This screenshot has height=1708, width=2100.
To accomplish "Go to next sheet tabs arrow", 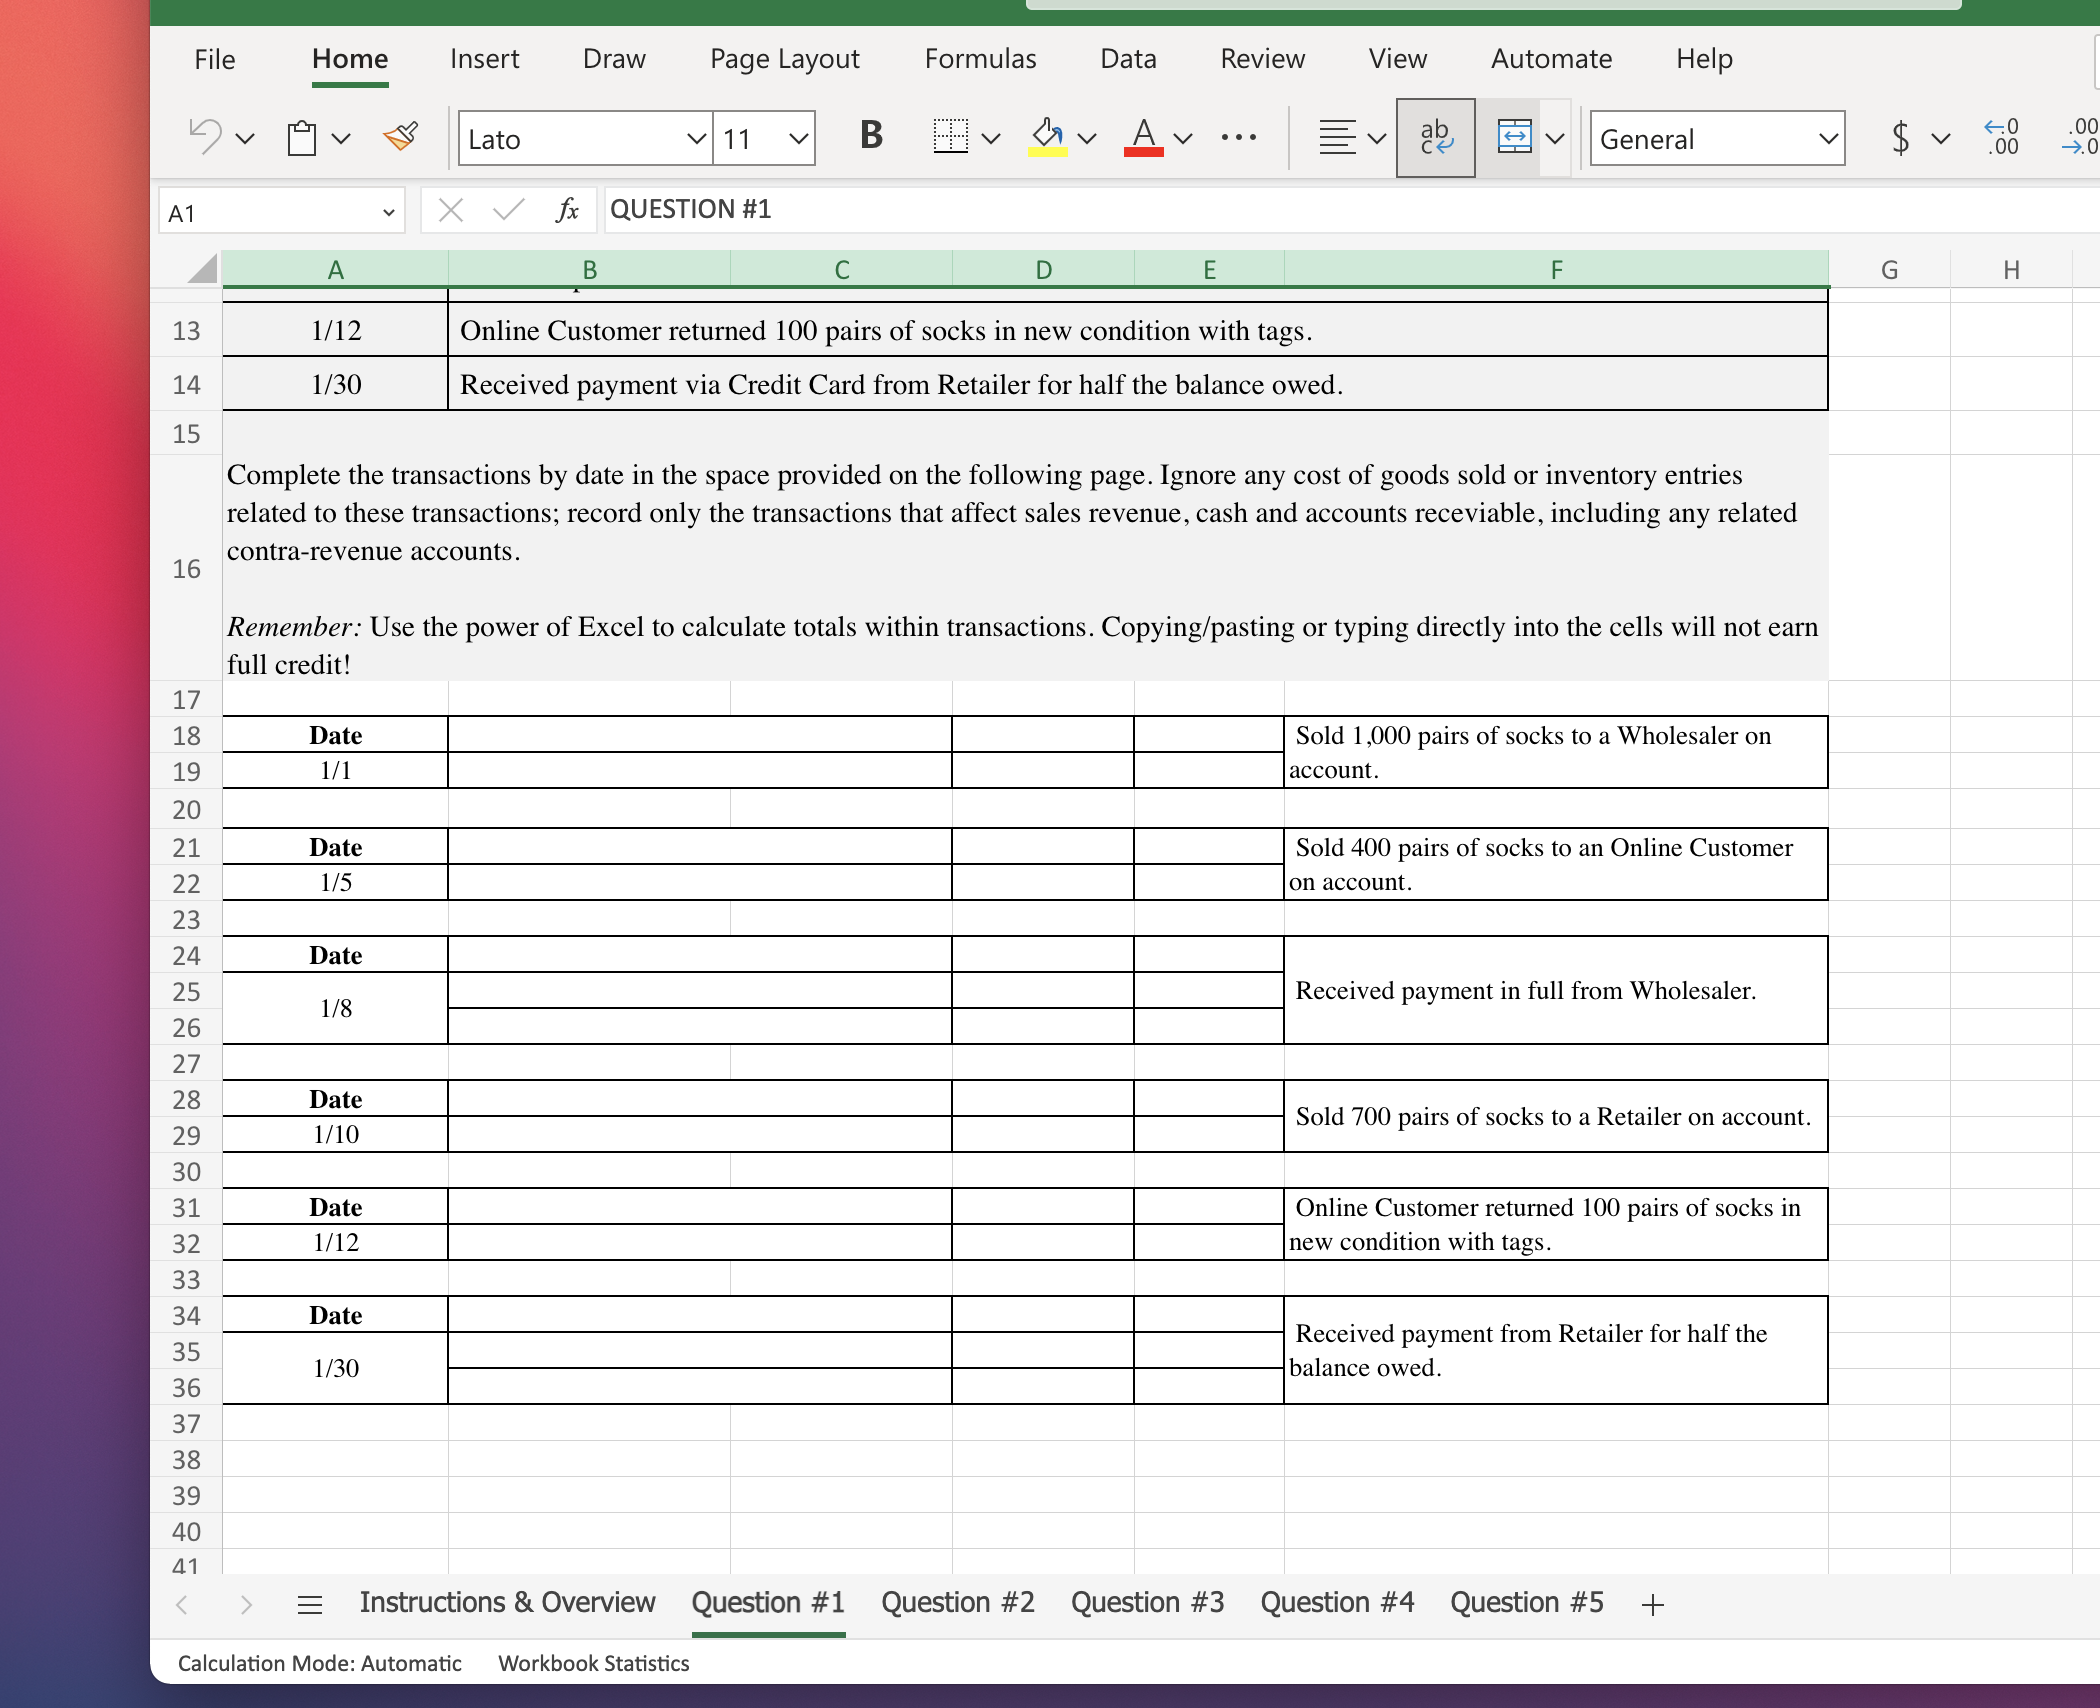I will pyautogui.click(x=246, y=1605).
